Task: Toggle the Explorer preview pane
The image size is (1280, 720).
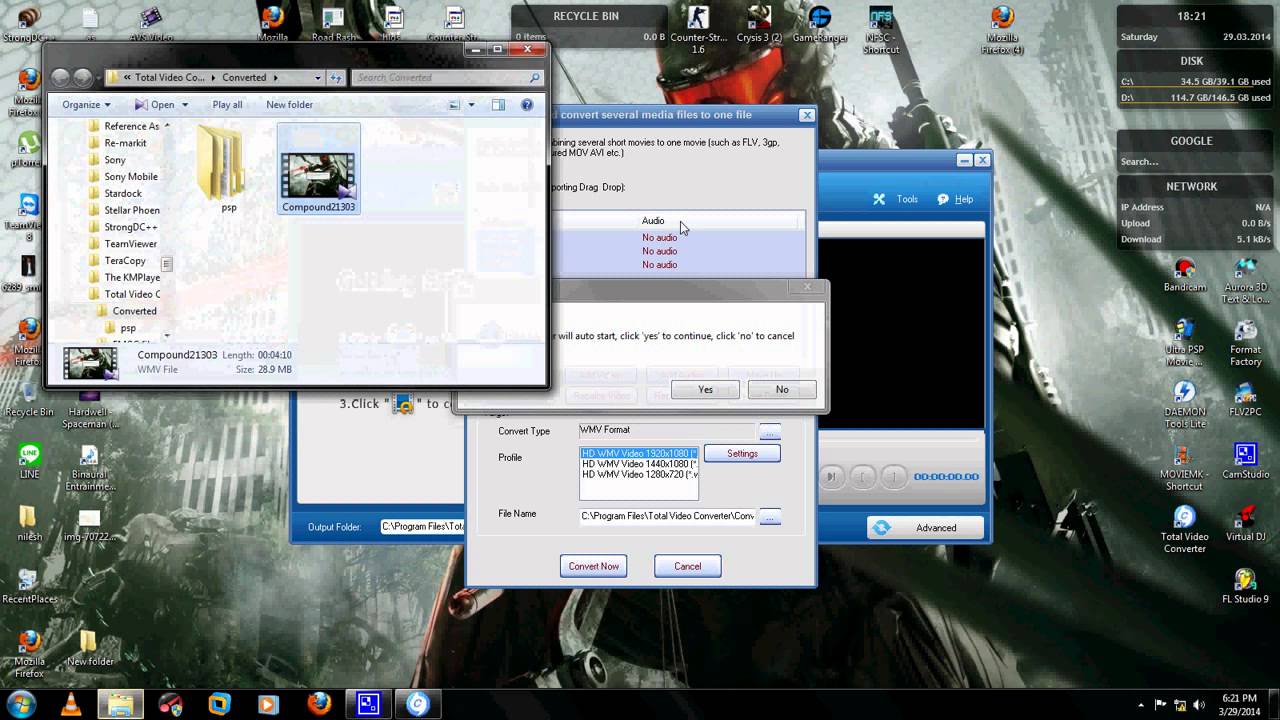Action: coord(498,105)
